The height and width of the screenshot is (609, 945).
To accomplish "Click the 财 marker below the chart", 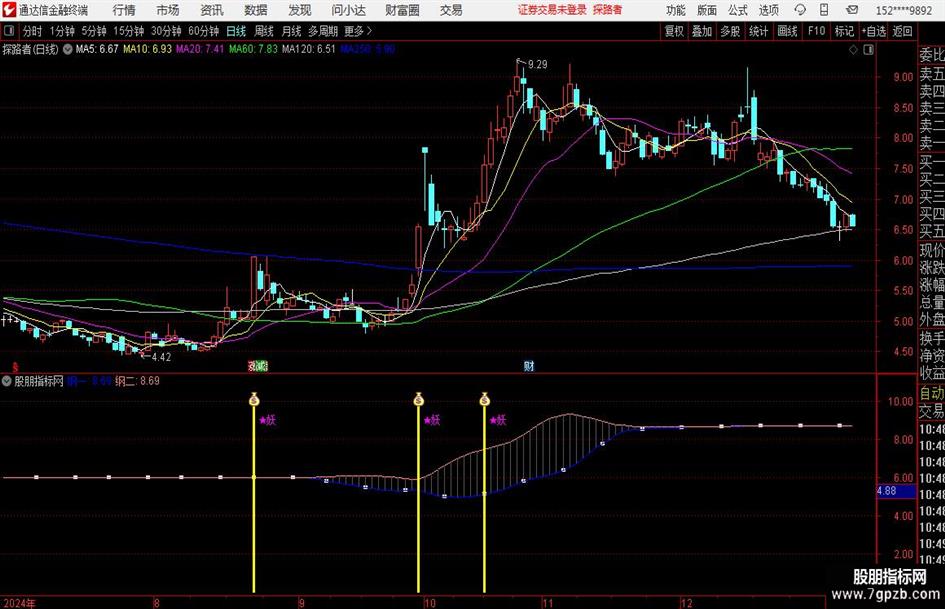I will point(529,366).
